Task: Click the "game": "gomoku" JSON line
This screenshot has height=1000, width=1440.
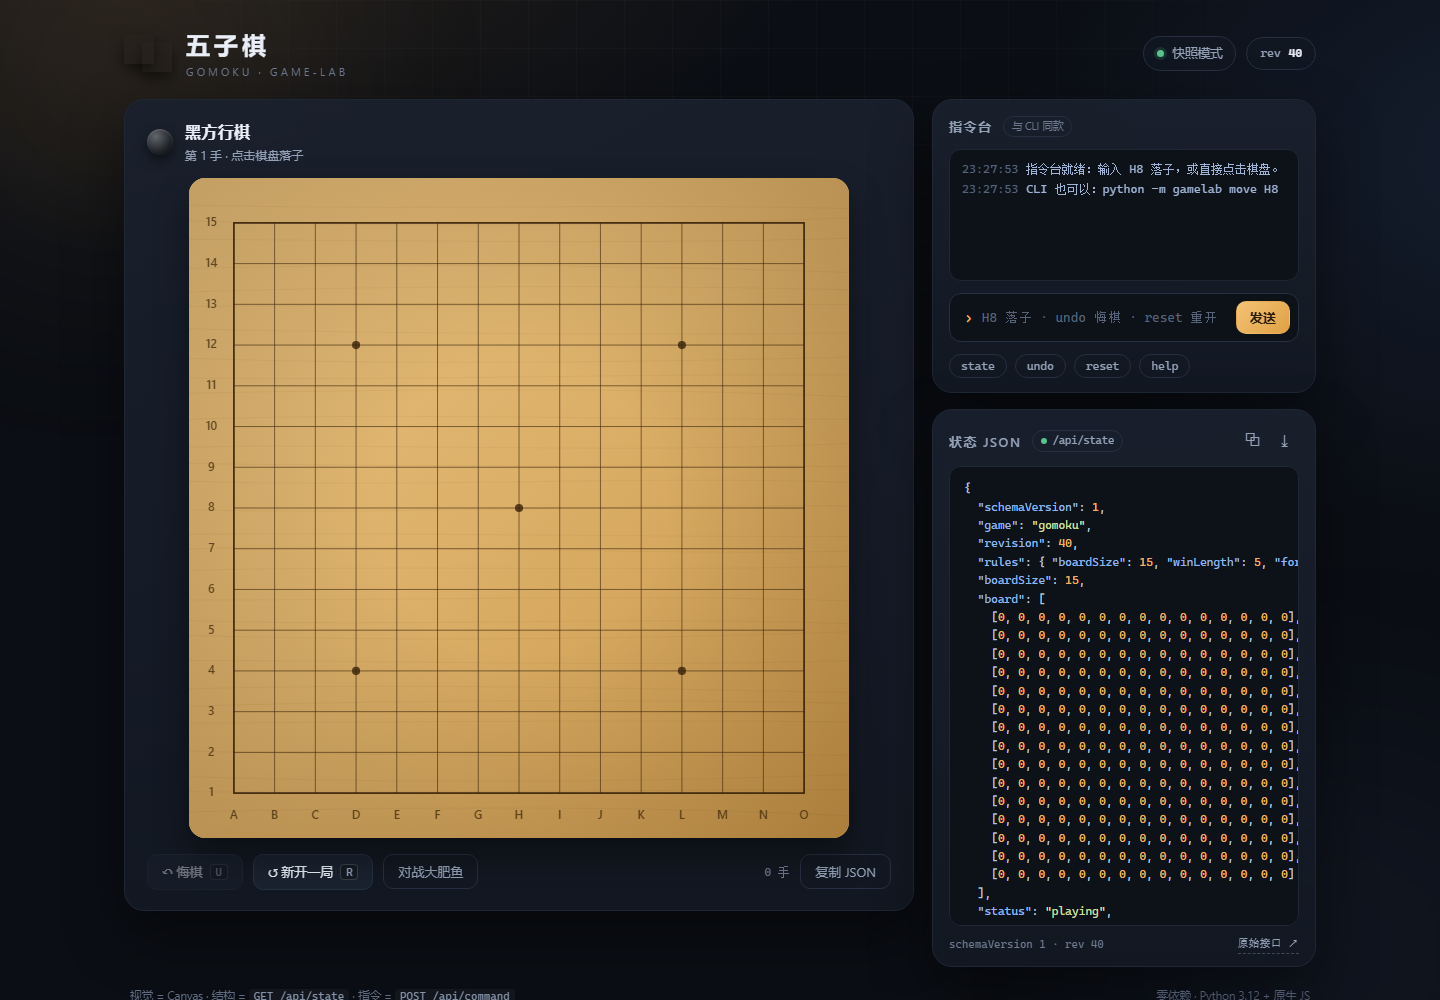Action: [x=1034, y=525]
